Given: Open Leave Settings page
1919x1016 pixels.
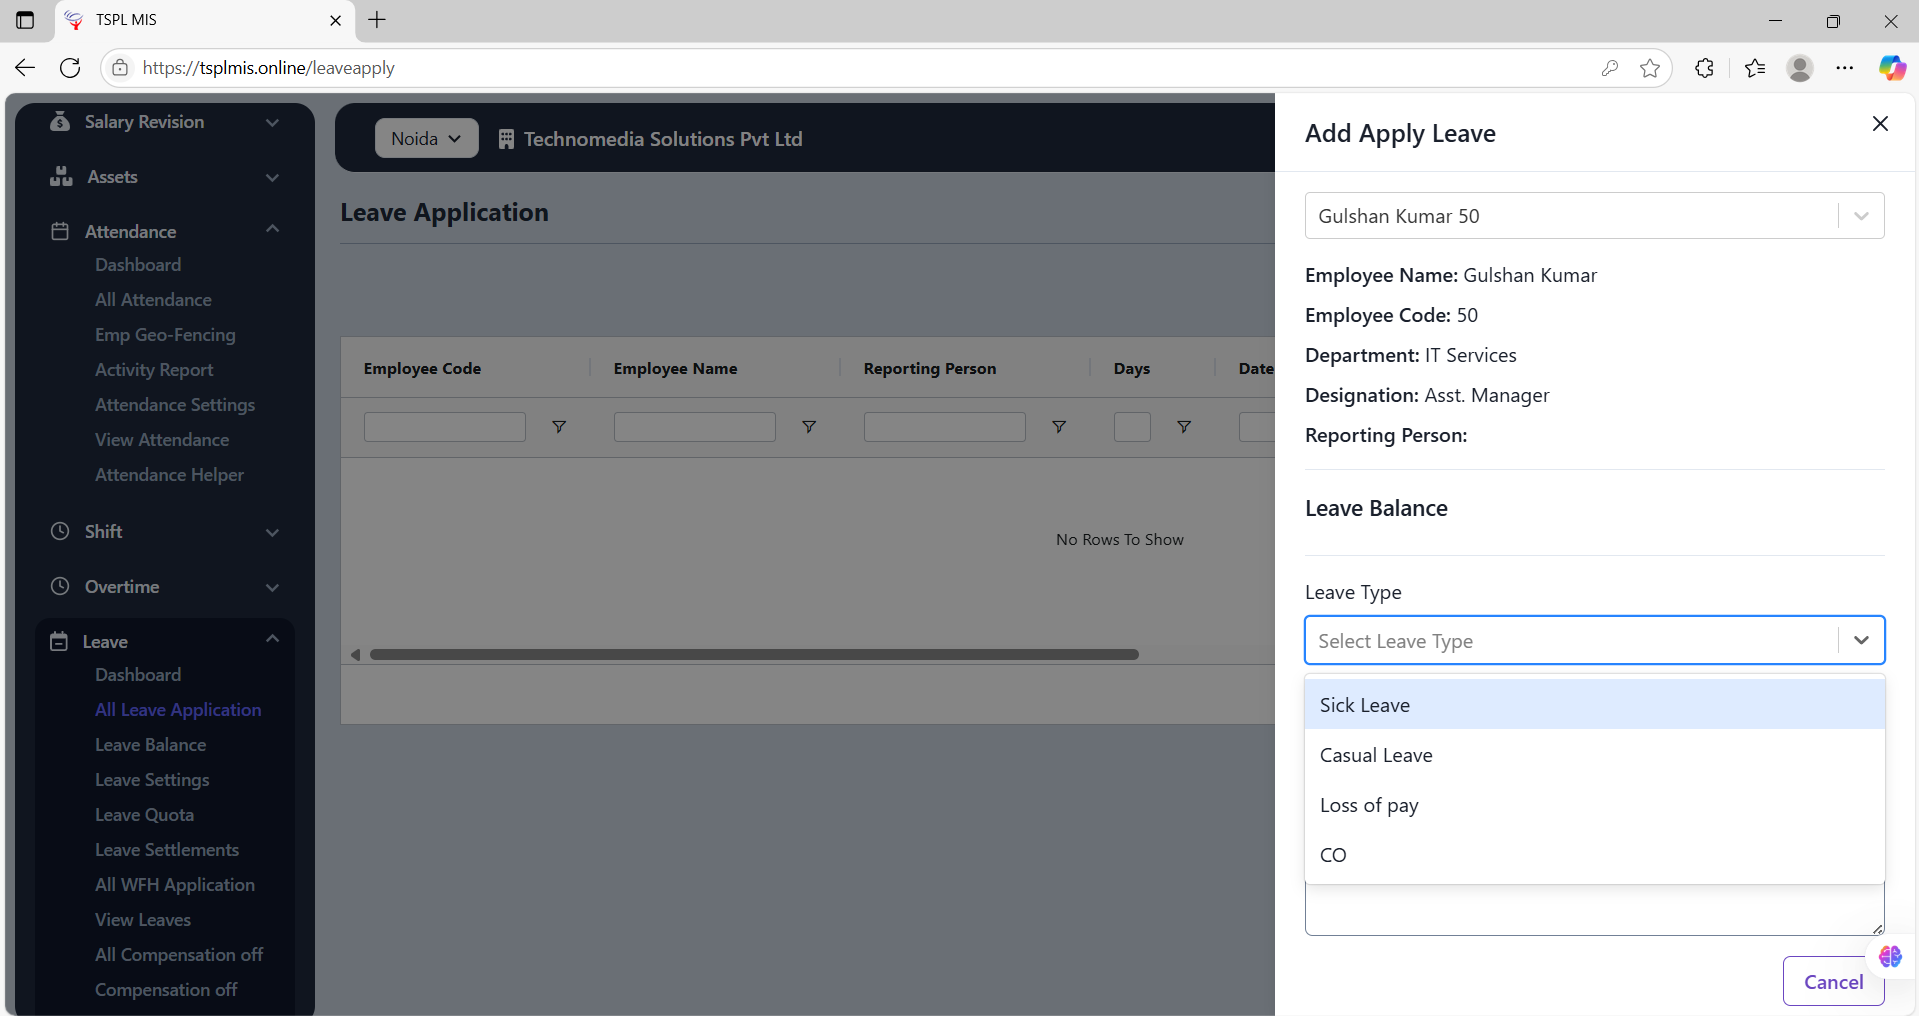Looking at the screenshot, I should [152, 780].
